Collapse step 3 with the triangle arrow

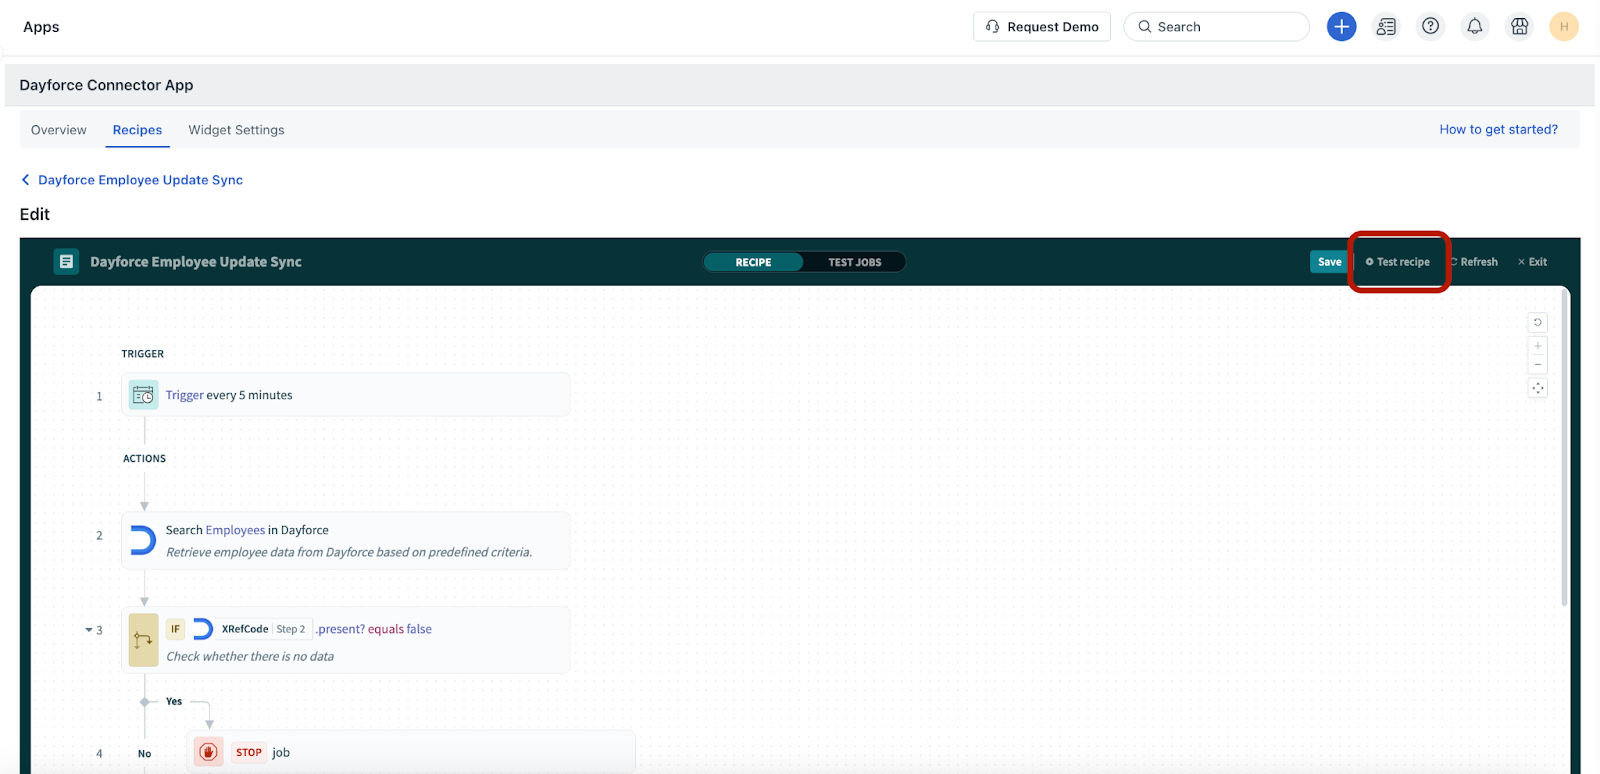point(88,630)
